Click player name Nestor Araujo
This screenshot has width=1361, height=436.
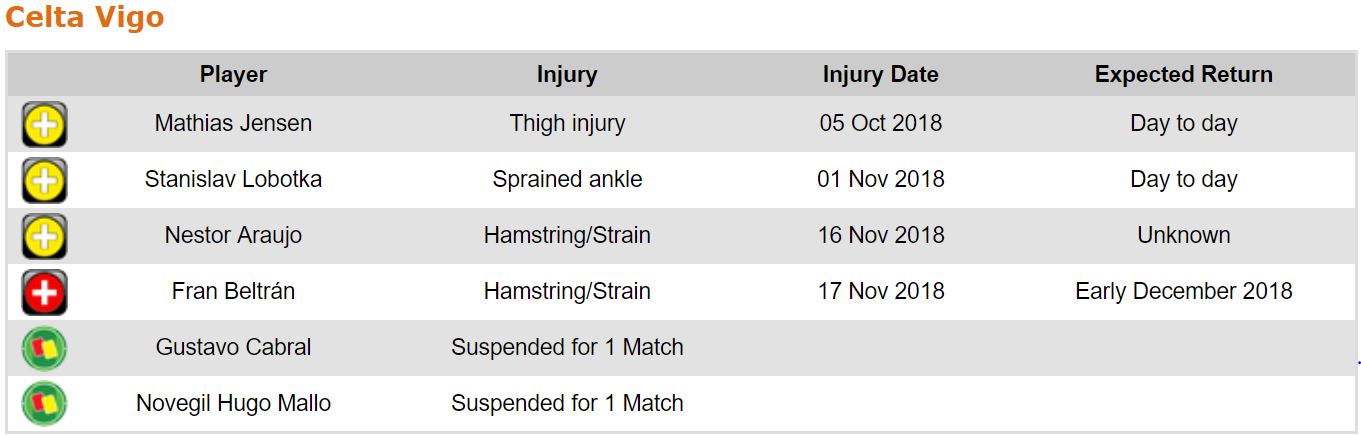[x=233, y=235]
